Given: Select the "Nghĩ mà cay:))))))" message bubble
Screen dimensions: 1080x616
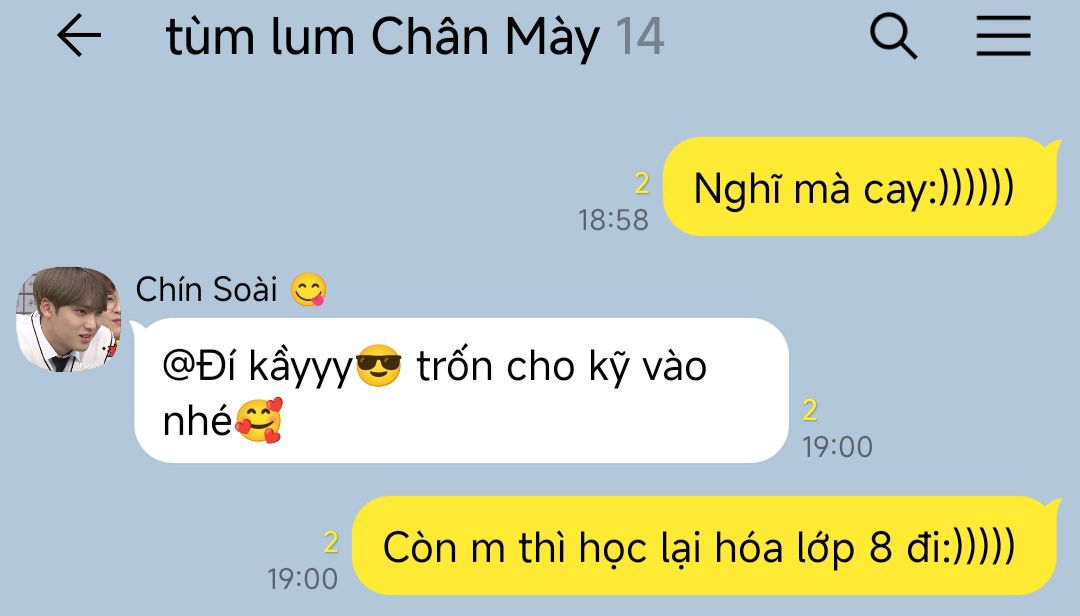Looking at the screenshot, I should click(859, 187).
